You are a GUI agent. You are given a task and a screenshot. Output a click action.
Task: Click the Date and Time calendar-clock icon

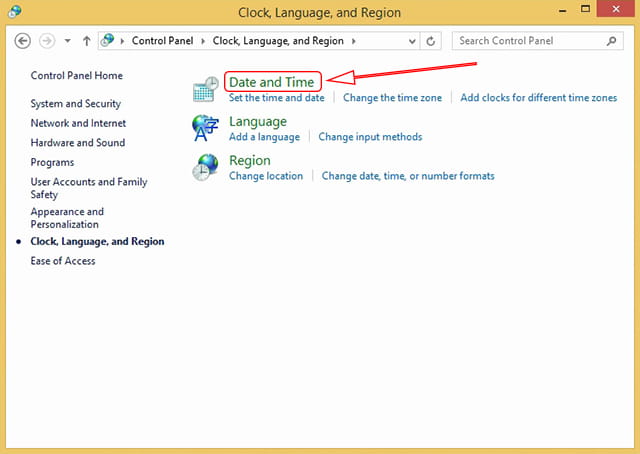coord(206,89)
